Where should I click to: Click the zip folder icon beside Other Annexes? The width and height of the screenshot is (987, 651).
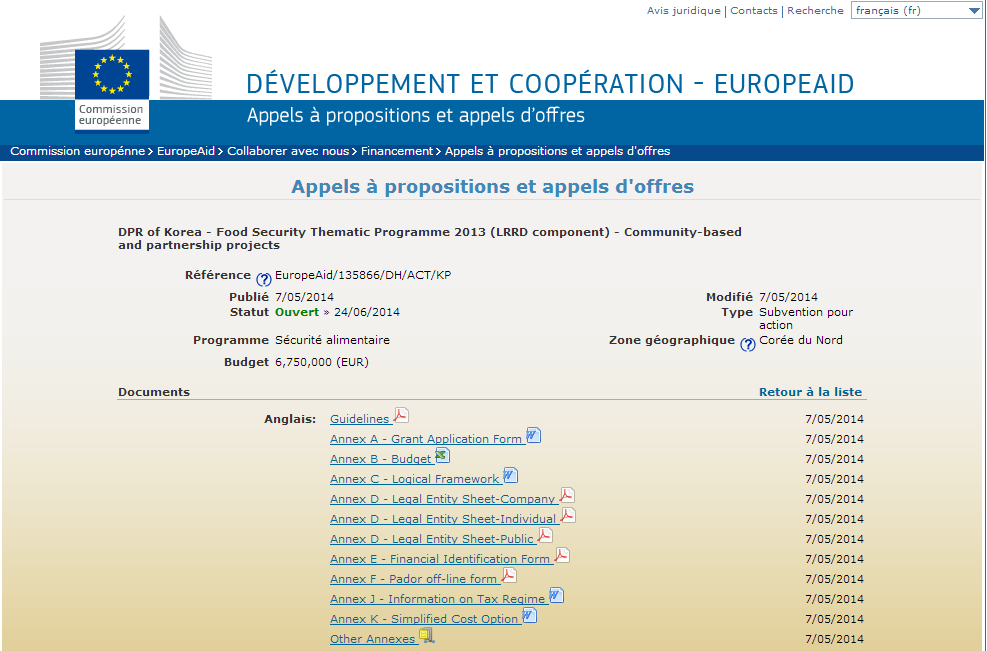coord(427,636)
